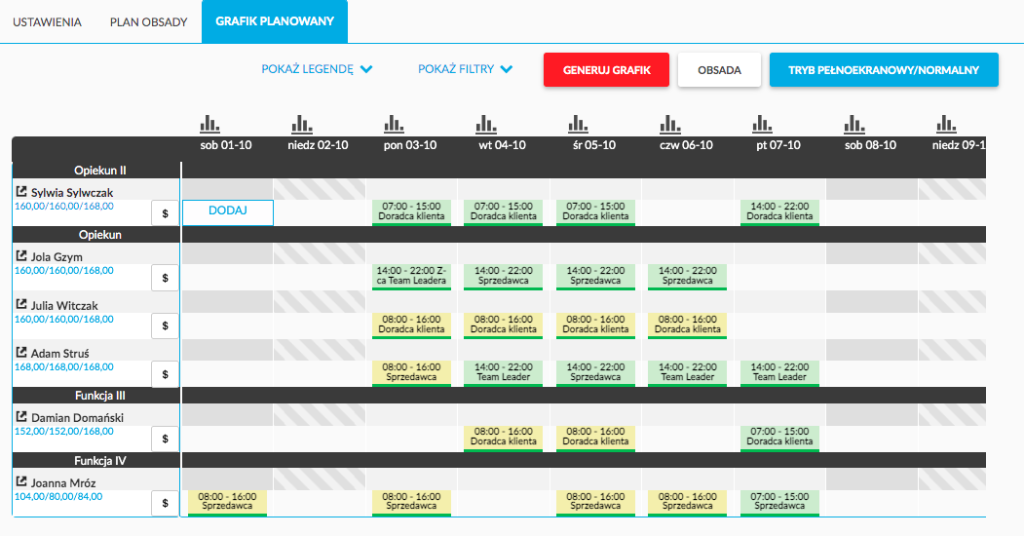This screenshot has height=536, width=1024.
Task: Click the dollar button for Joanna Mróz
Action: point(165,504)
